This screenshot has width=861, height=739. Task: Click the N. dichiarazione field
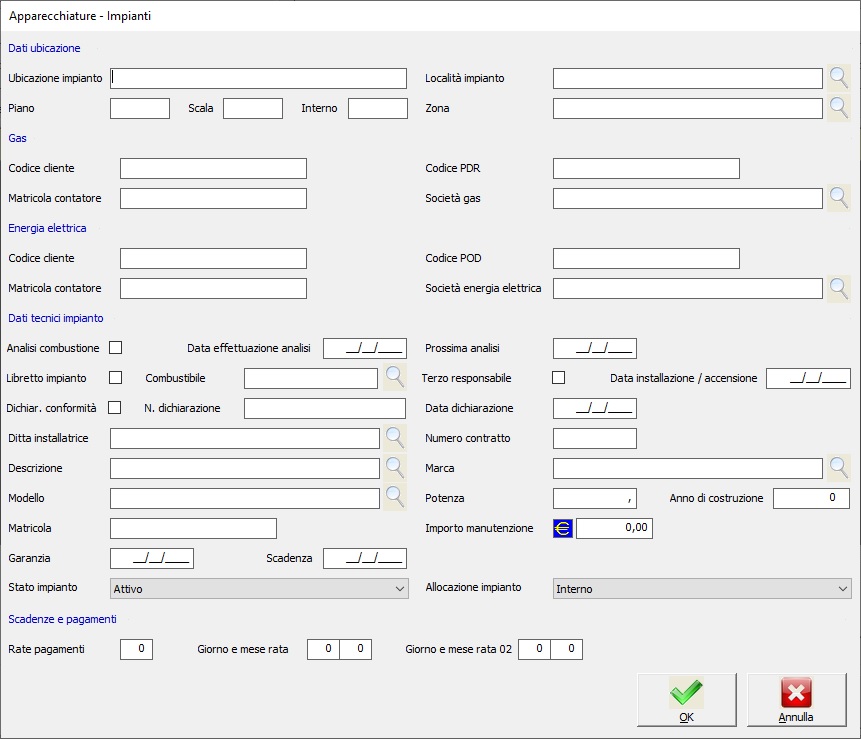[x=325, y=408]
